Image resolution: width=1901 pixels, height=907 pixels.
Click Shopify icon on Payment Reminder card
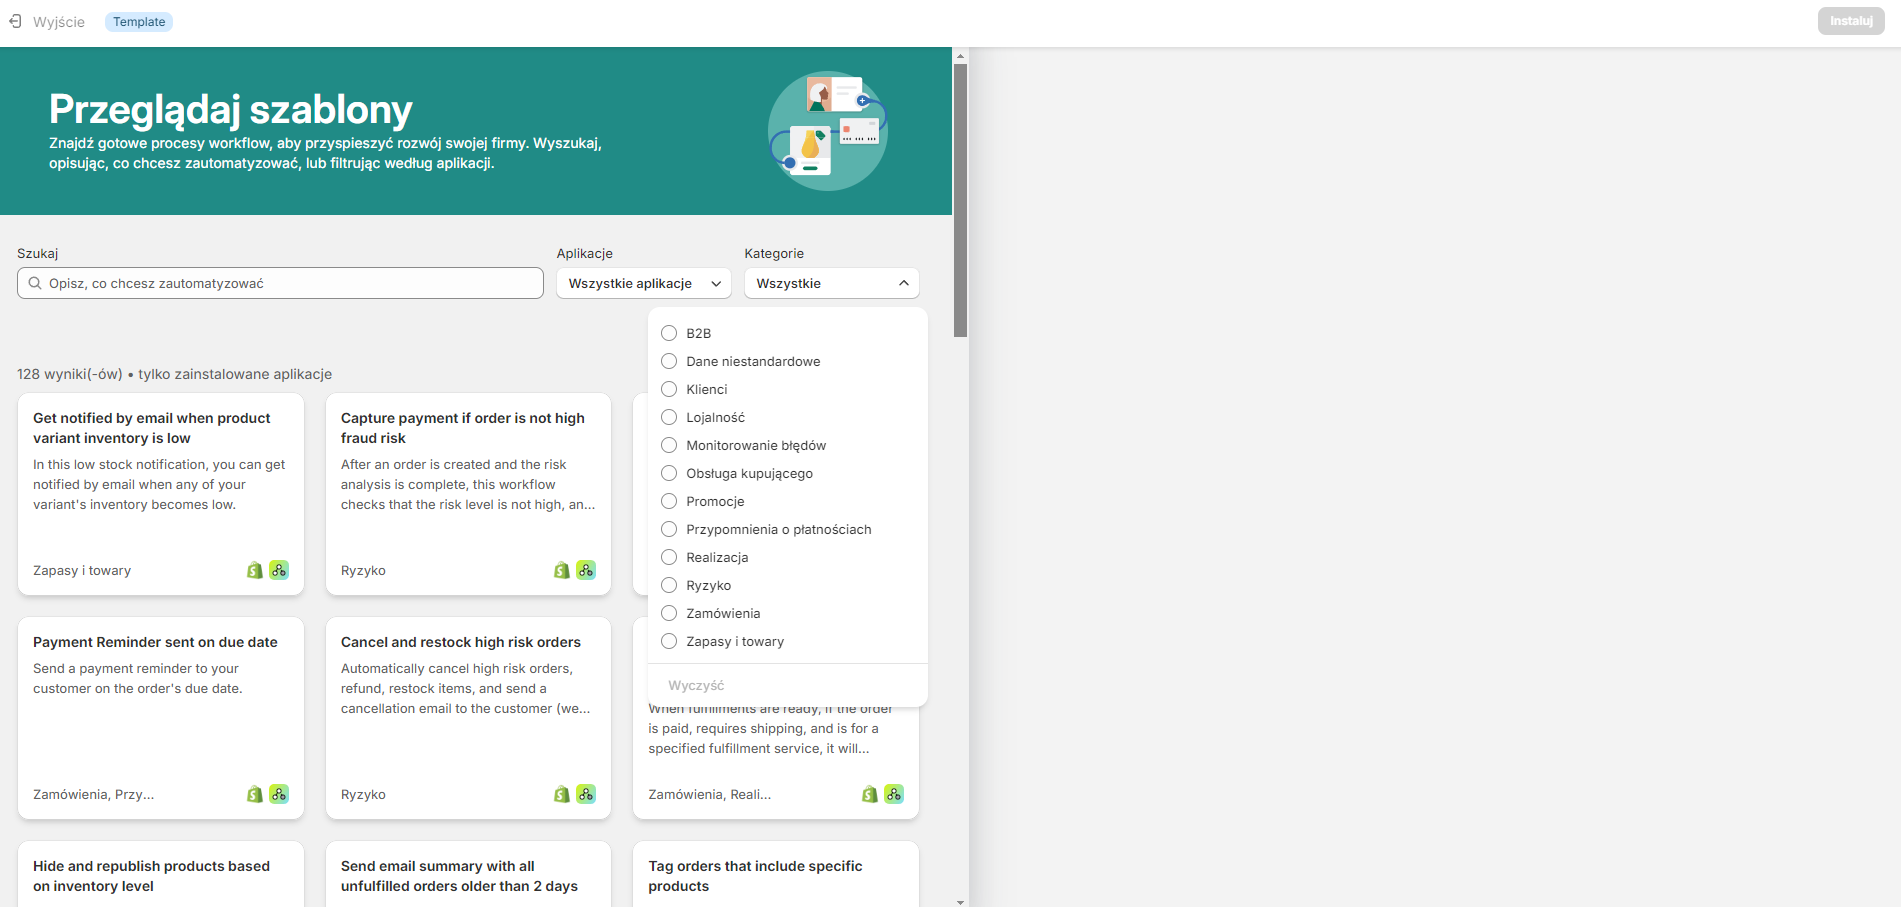pyautogui.click(x=255, y=794)
